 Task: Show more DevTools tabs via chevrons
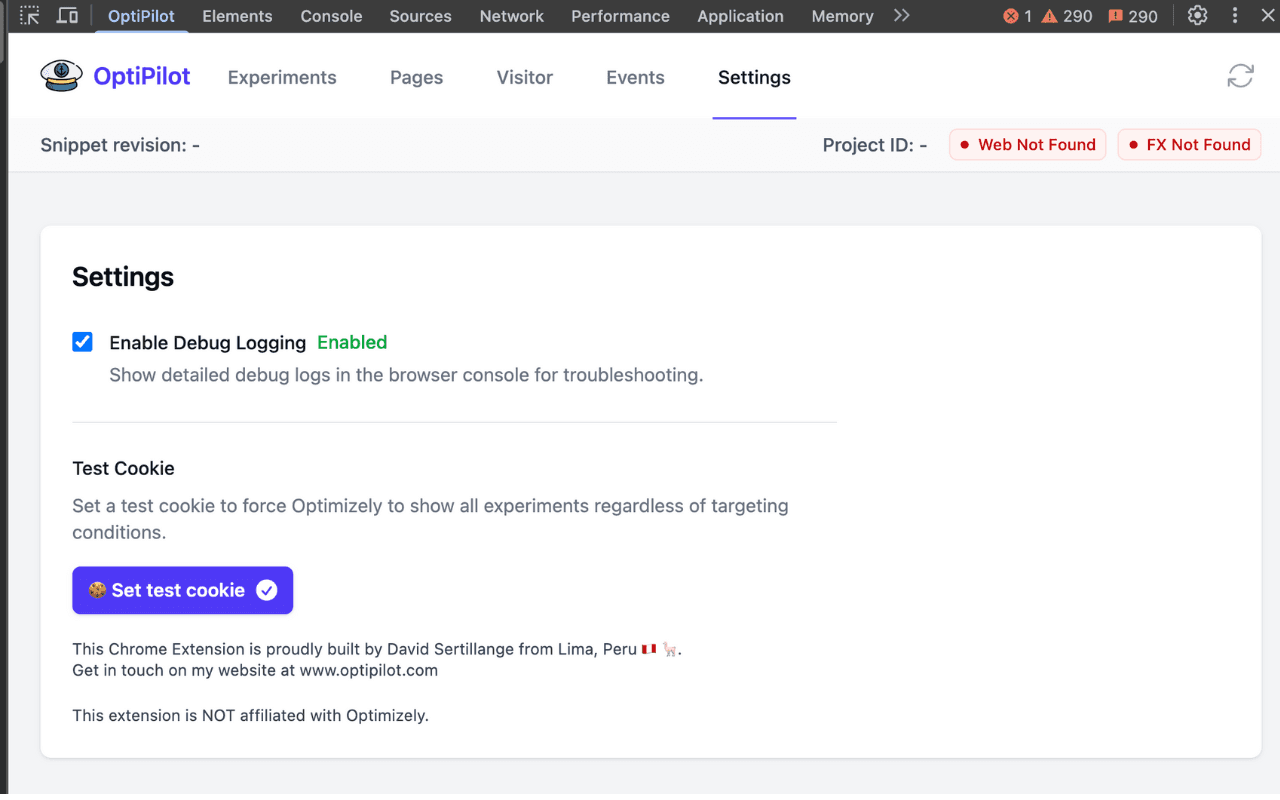point(902,16)
